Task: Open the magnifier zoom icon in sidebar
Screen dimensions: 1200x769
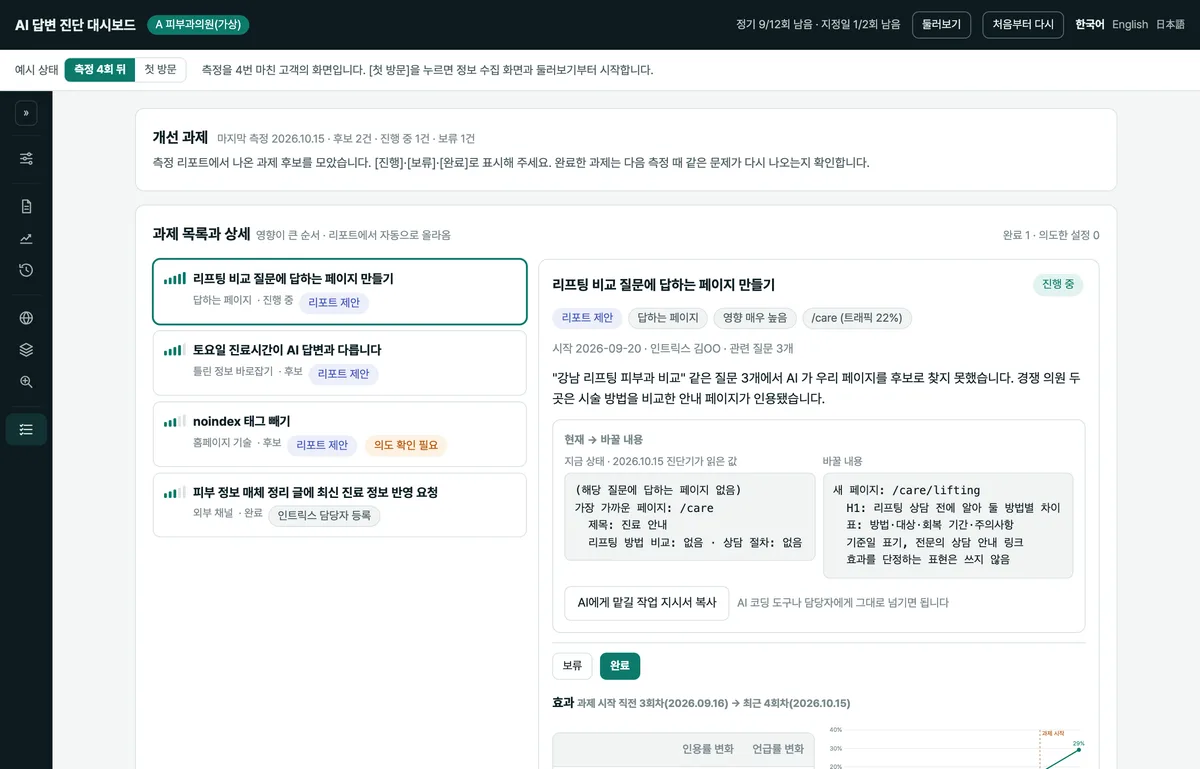Action: (26, 382)
